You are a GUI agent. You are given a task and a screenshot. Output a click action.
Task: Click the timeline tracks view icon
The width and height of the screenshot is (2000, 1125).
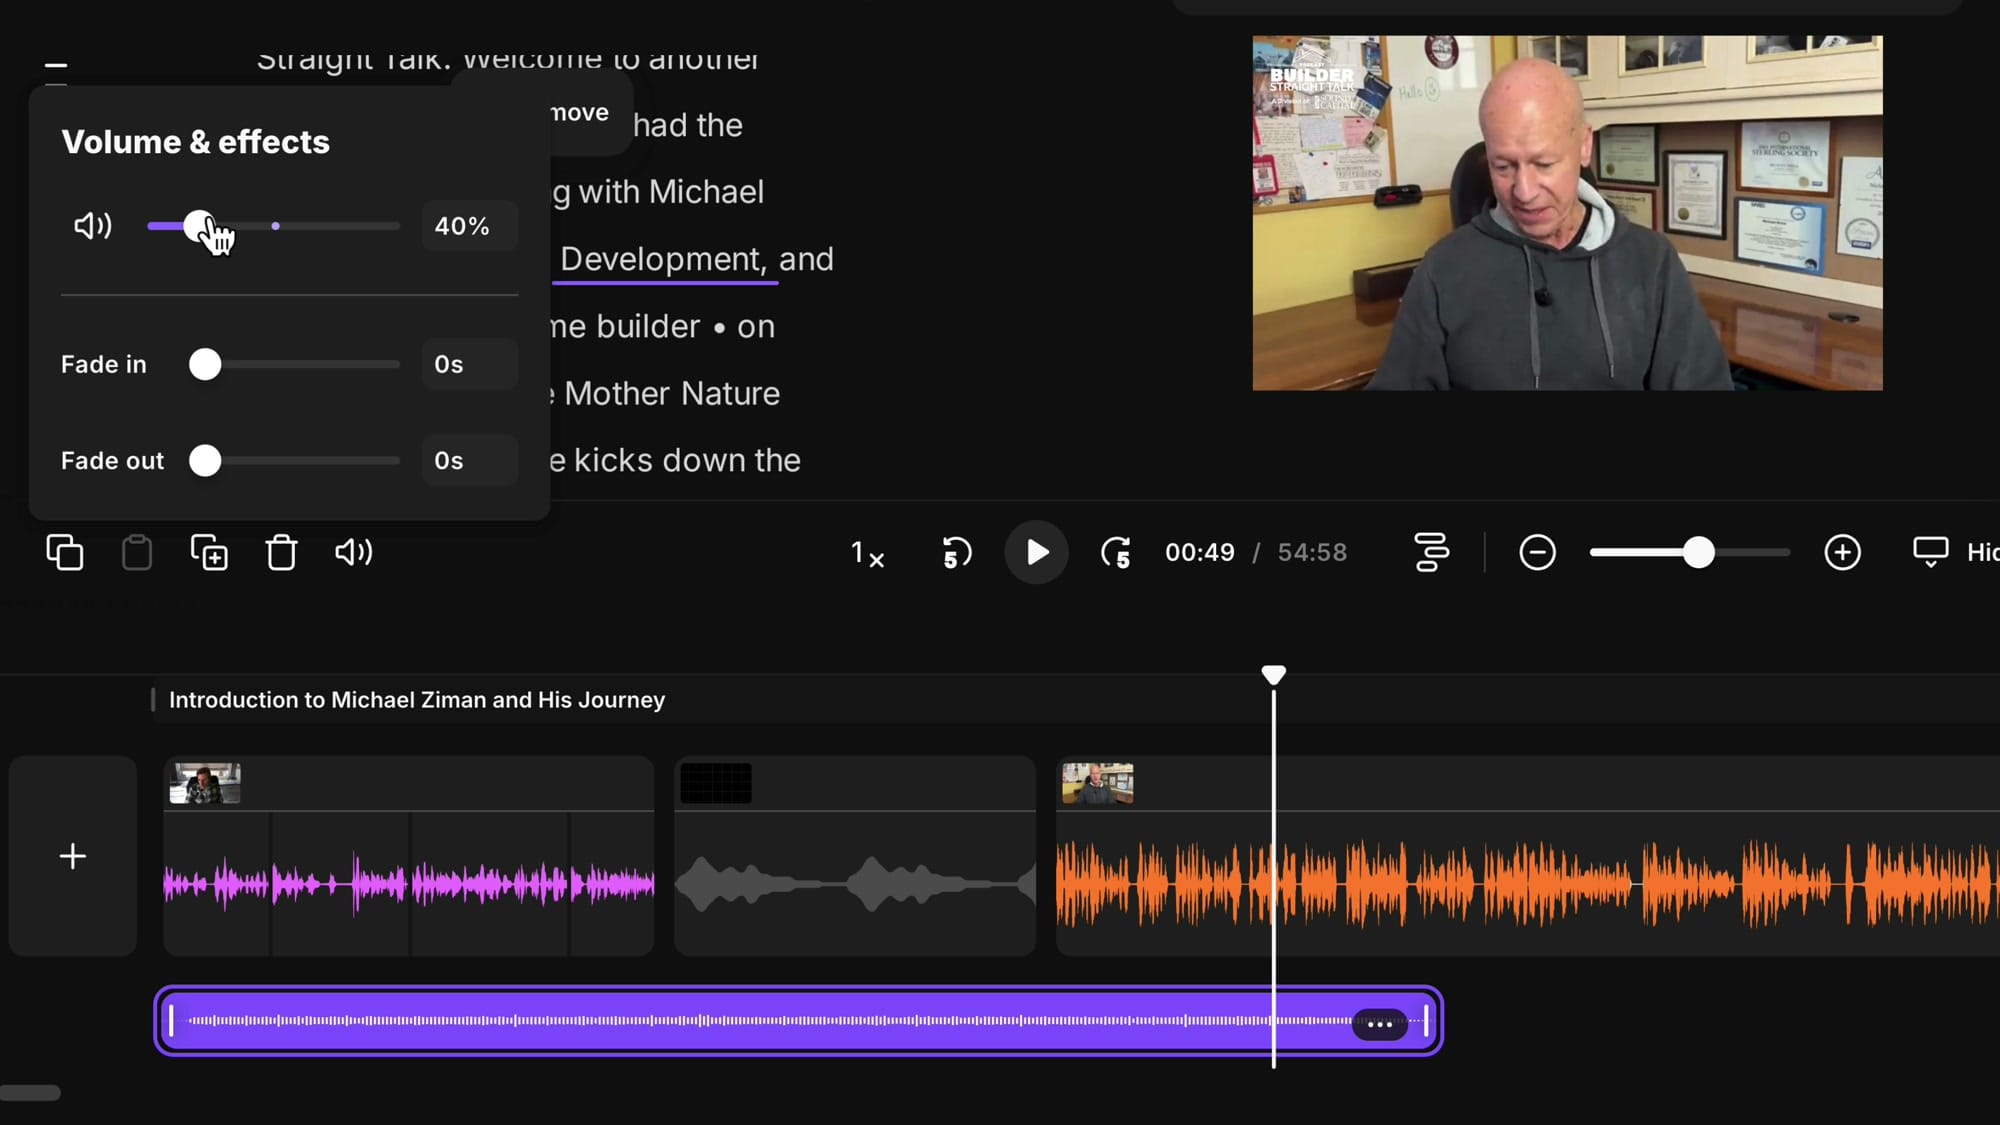pos(1430,552)
